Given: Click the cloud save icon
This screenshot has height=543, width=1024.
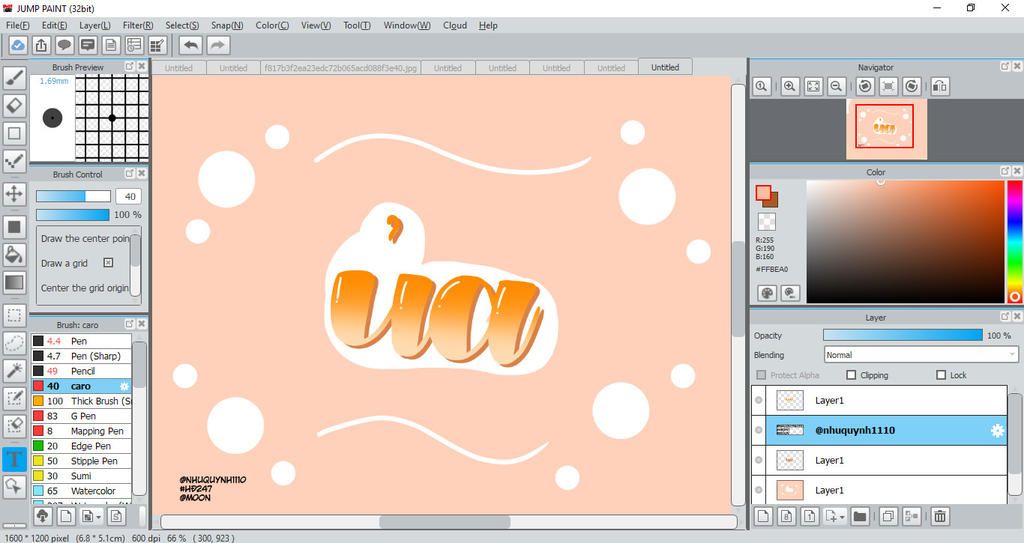Looking at the screenshot, I should tap(18, 45).
